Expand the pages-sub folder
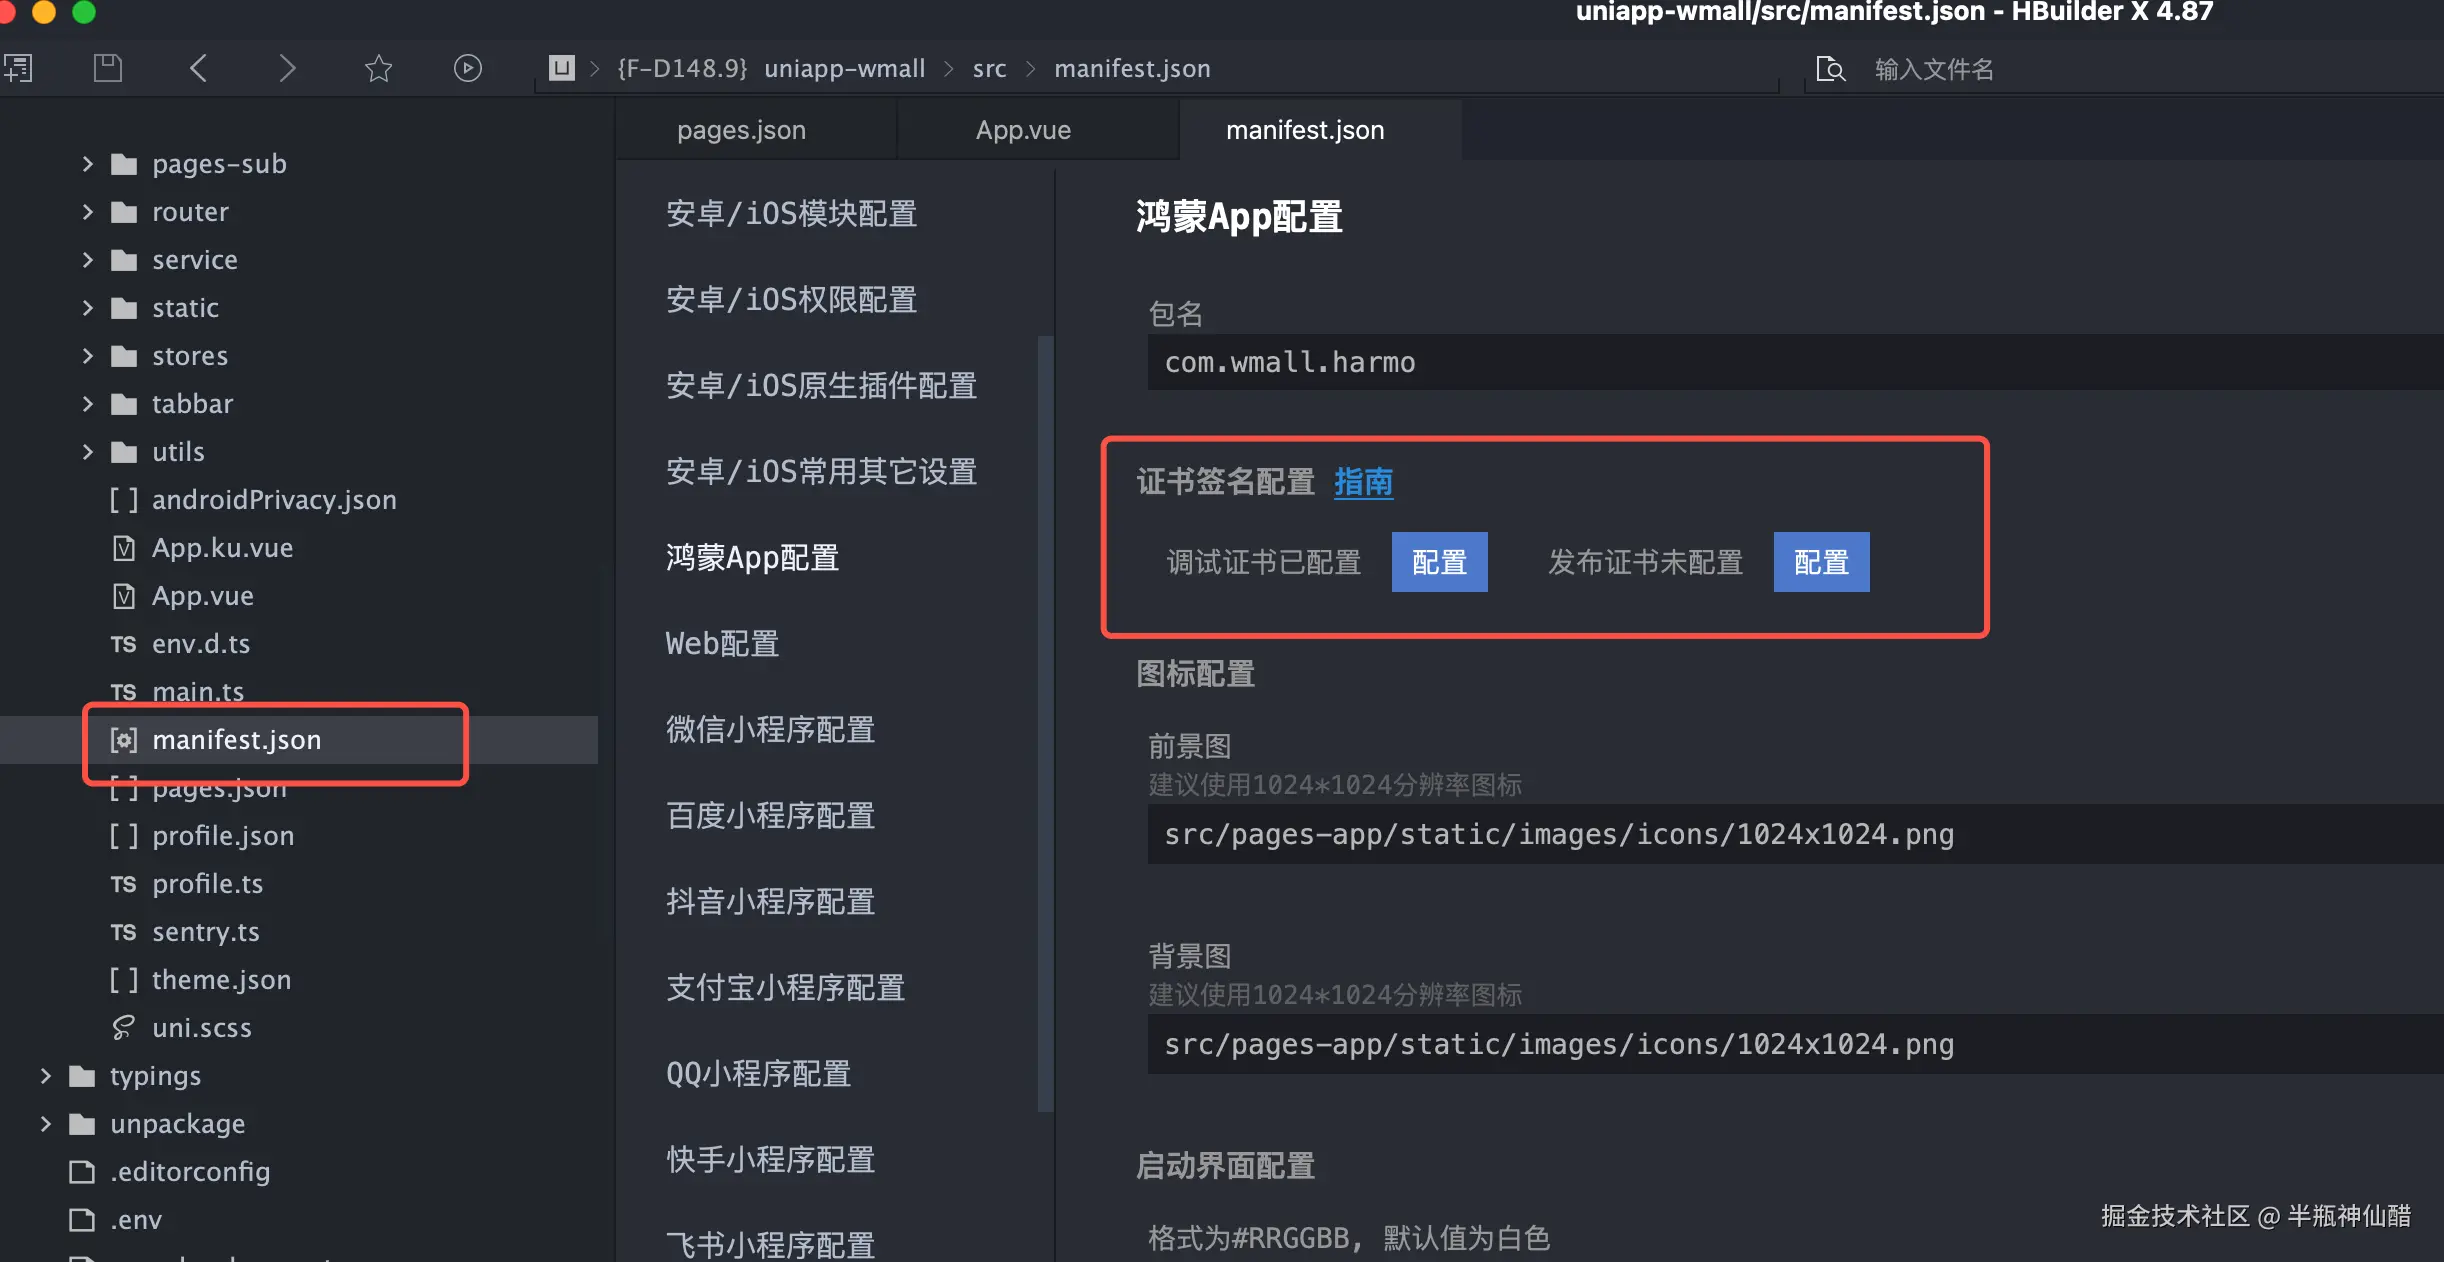The image size is (2444, 1262). click(88, 164)
